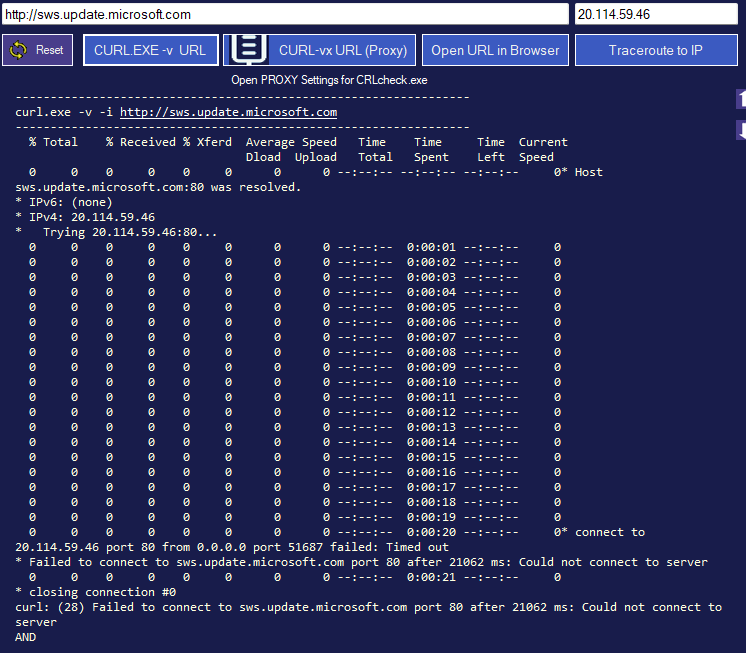This screenshot has width=746, height=653.
Task: Click the "Current Speed" column header
Action: tap(543, 149)
